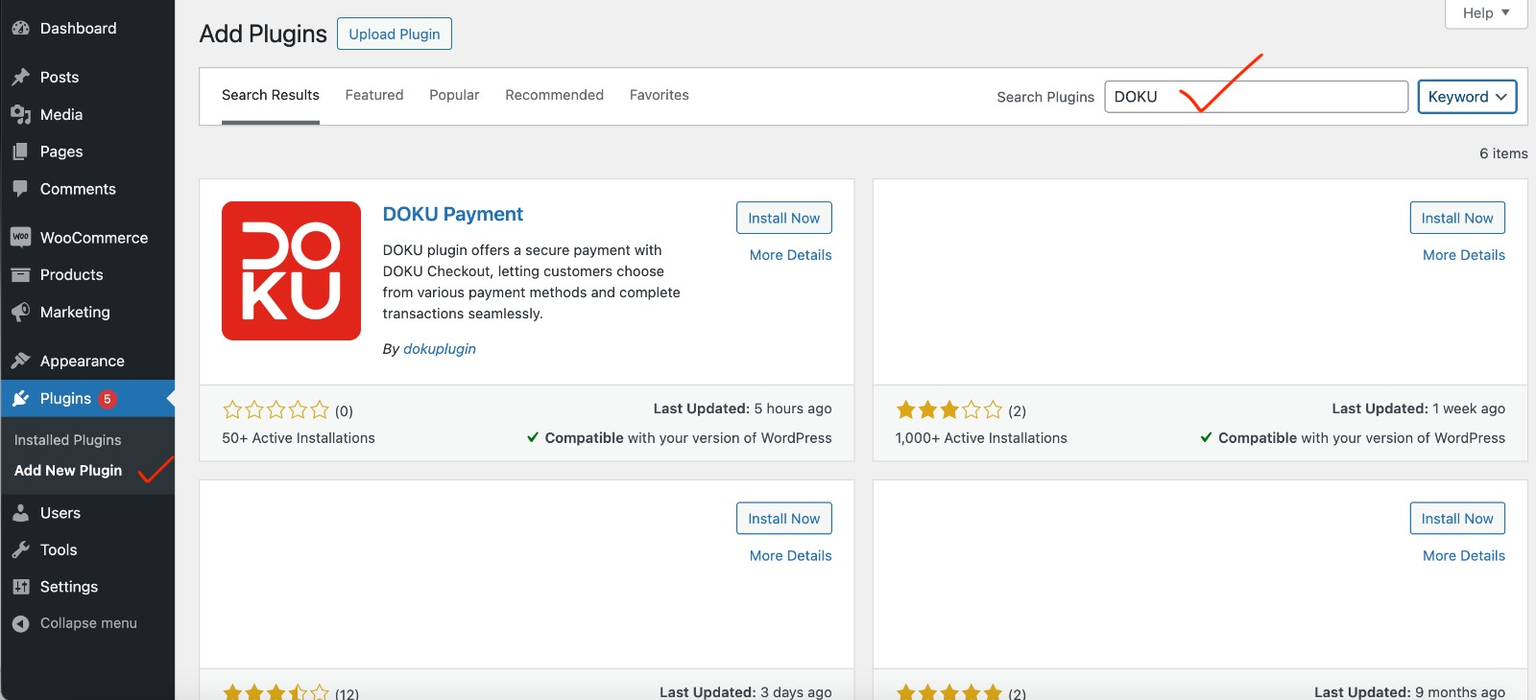The width and height of the screenshot is (1536, 700).
Task: More Details for plugin updated 1 week ago
Action: click(x=1463, y=255)
